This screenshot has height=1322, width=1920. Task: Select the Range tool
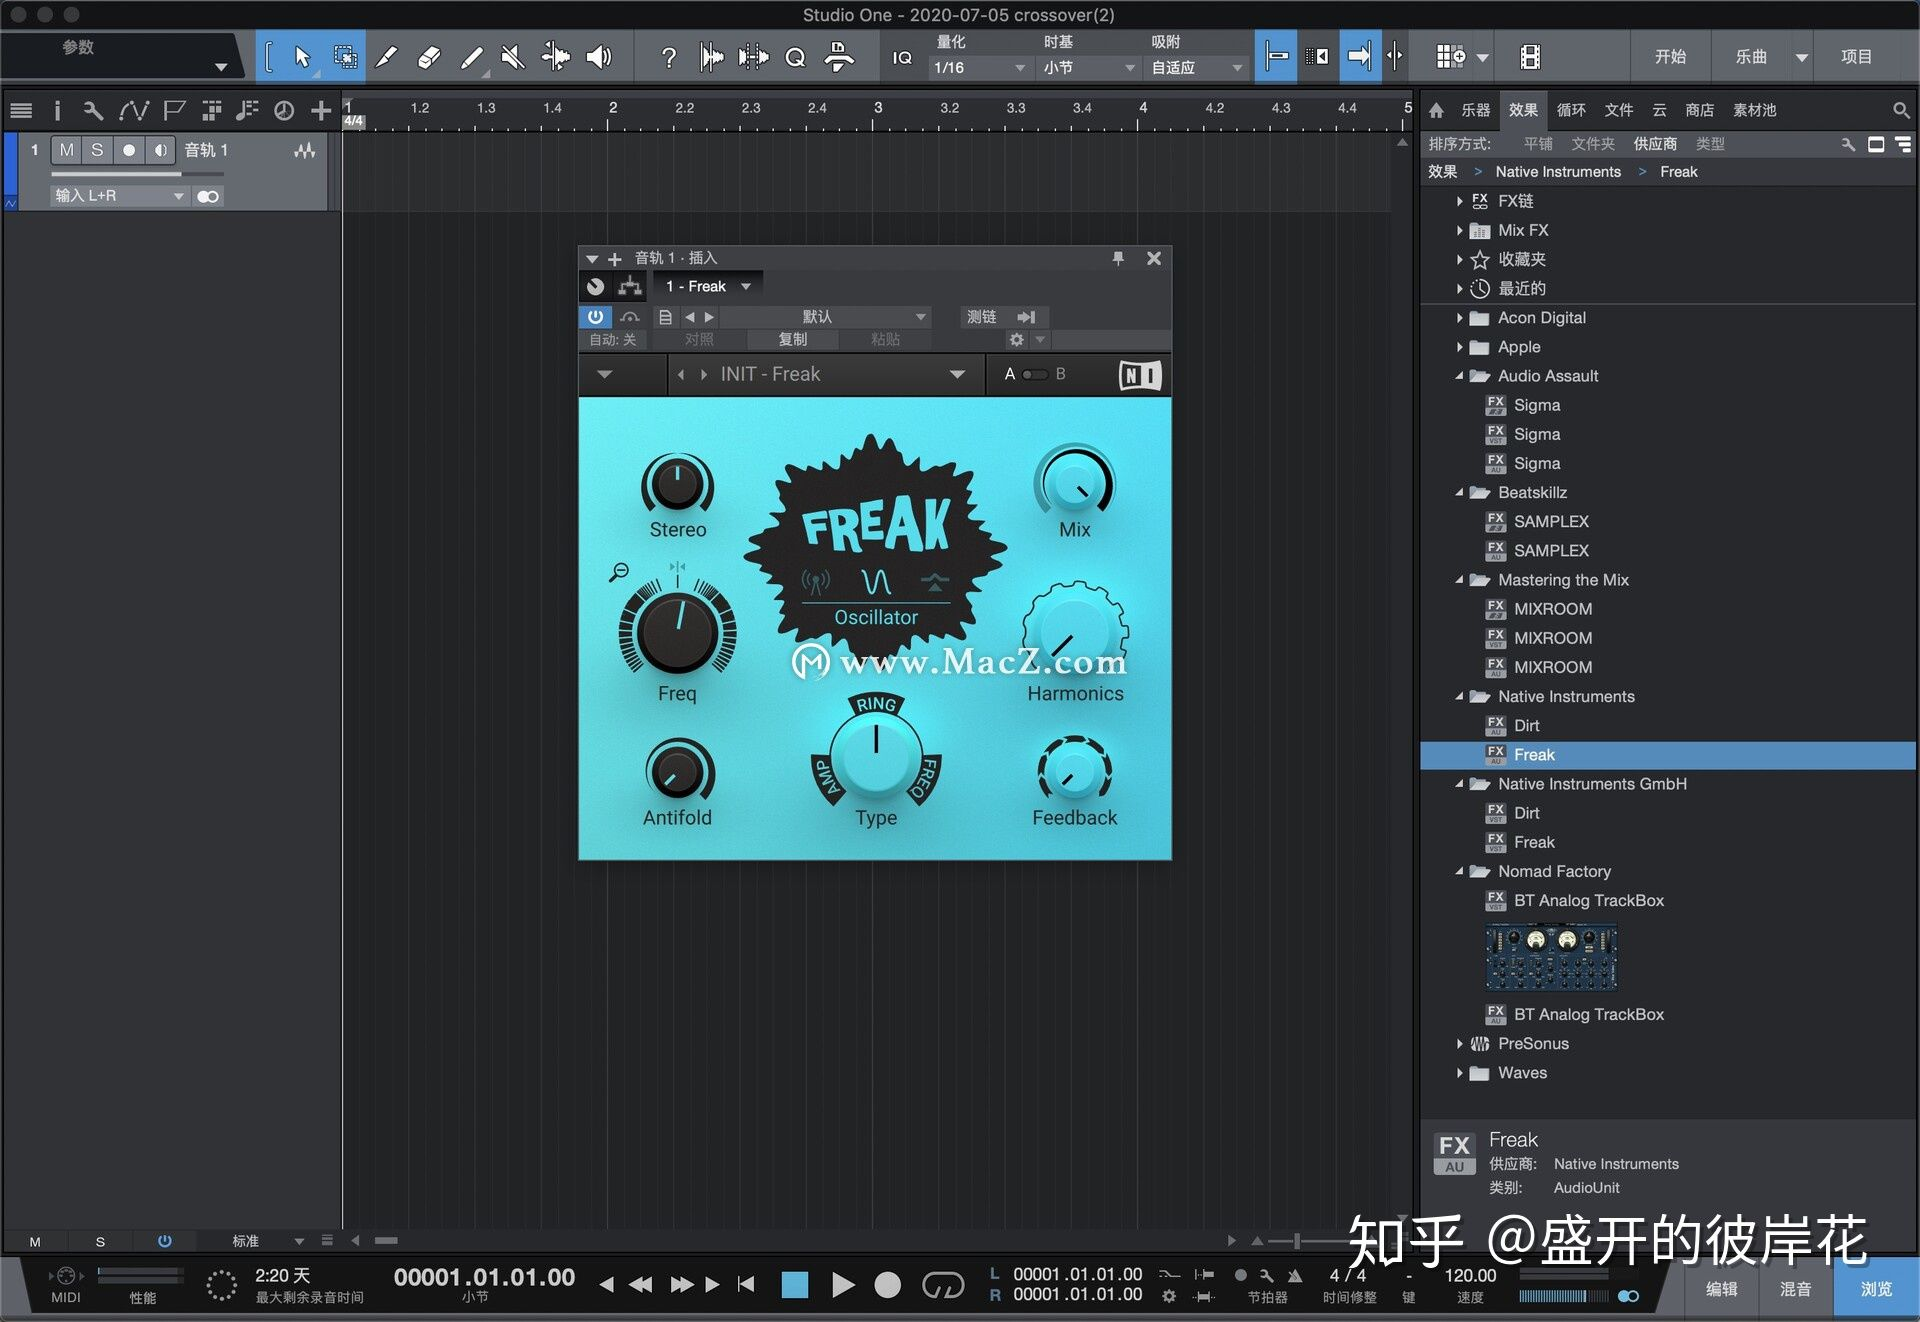pos(345,57)
